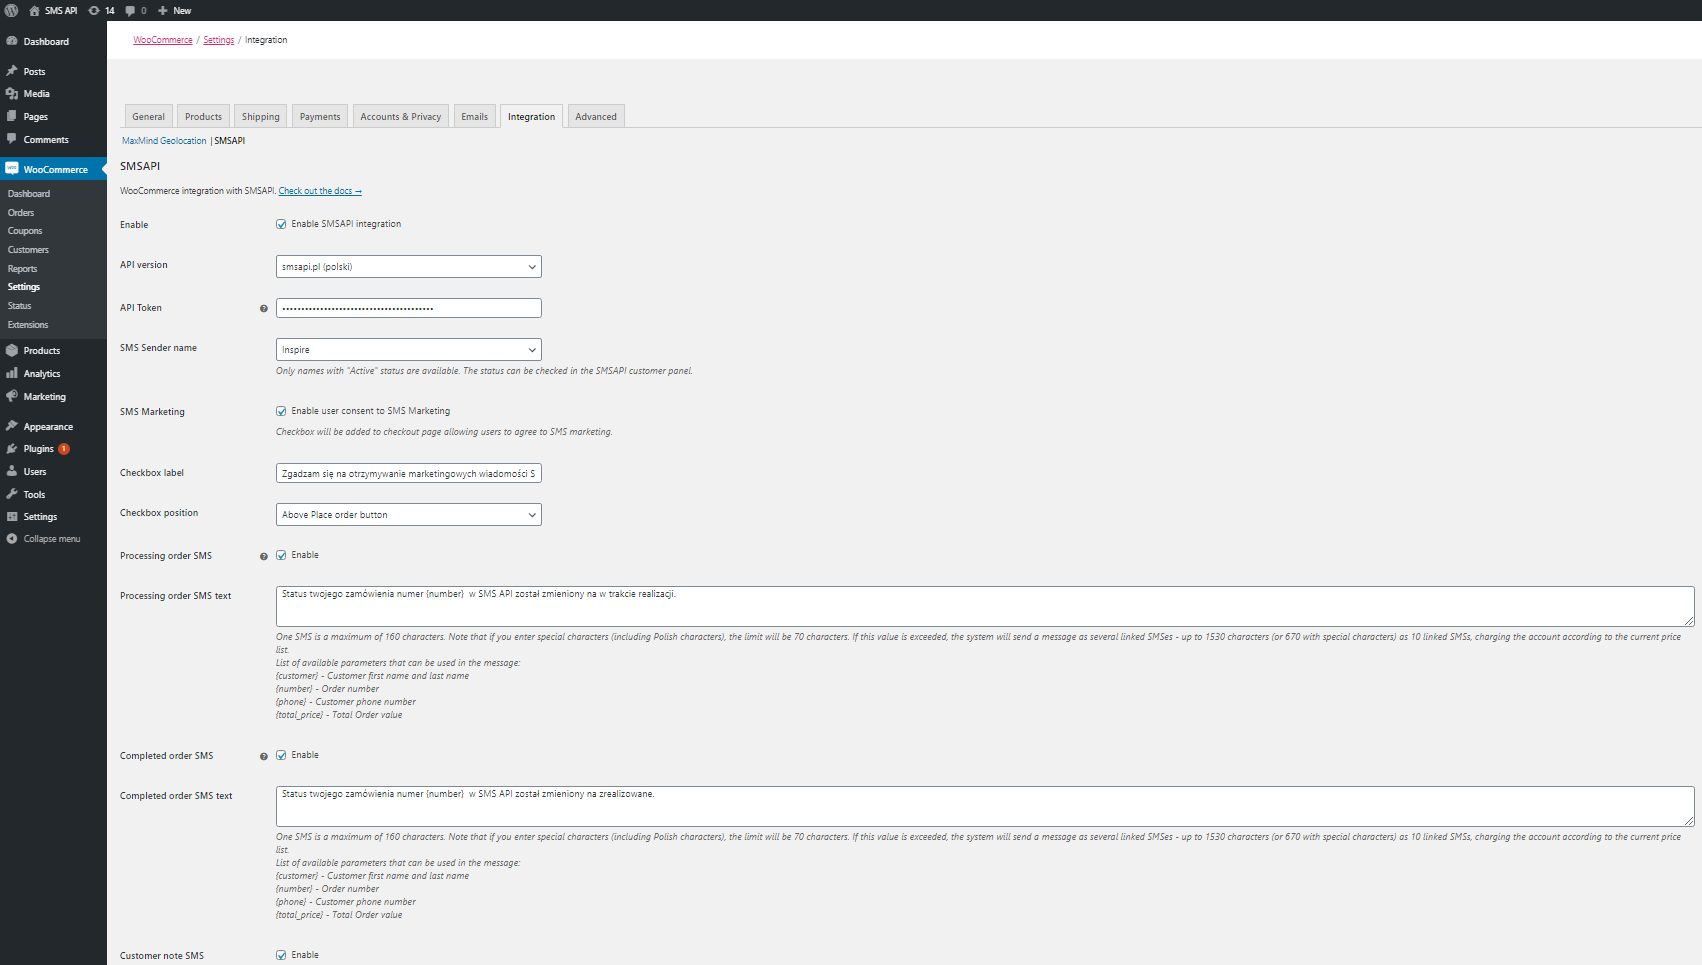Image resolution: width=1702 pixels, height=965 pixels.
Task: Switch to the Shipping settings tab
Action: [261, 116]
